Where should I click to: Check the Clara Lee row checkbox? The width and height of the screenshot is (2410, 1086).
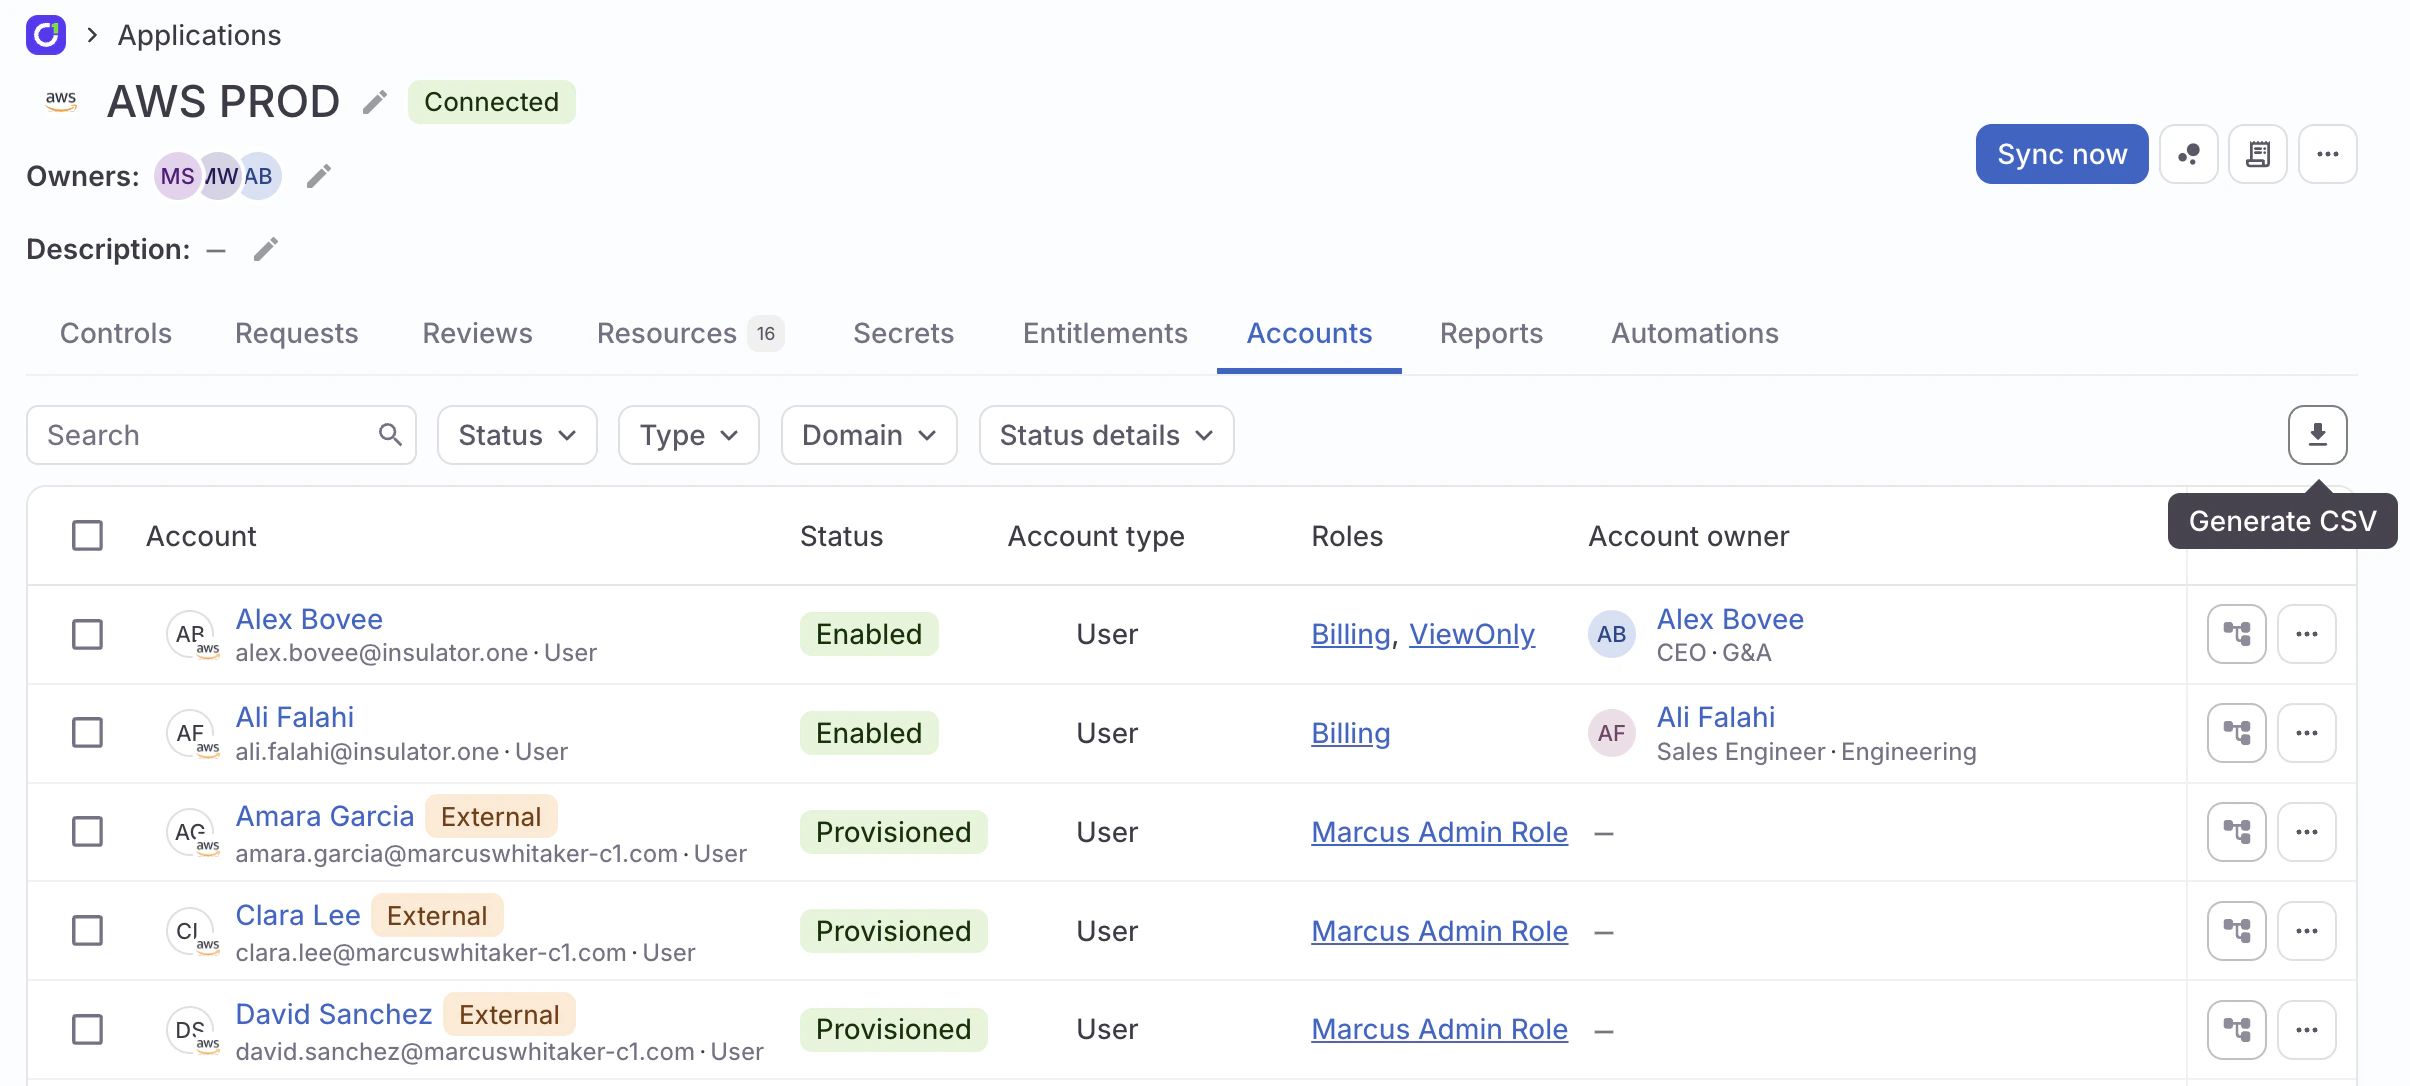[x=88, y=930]
